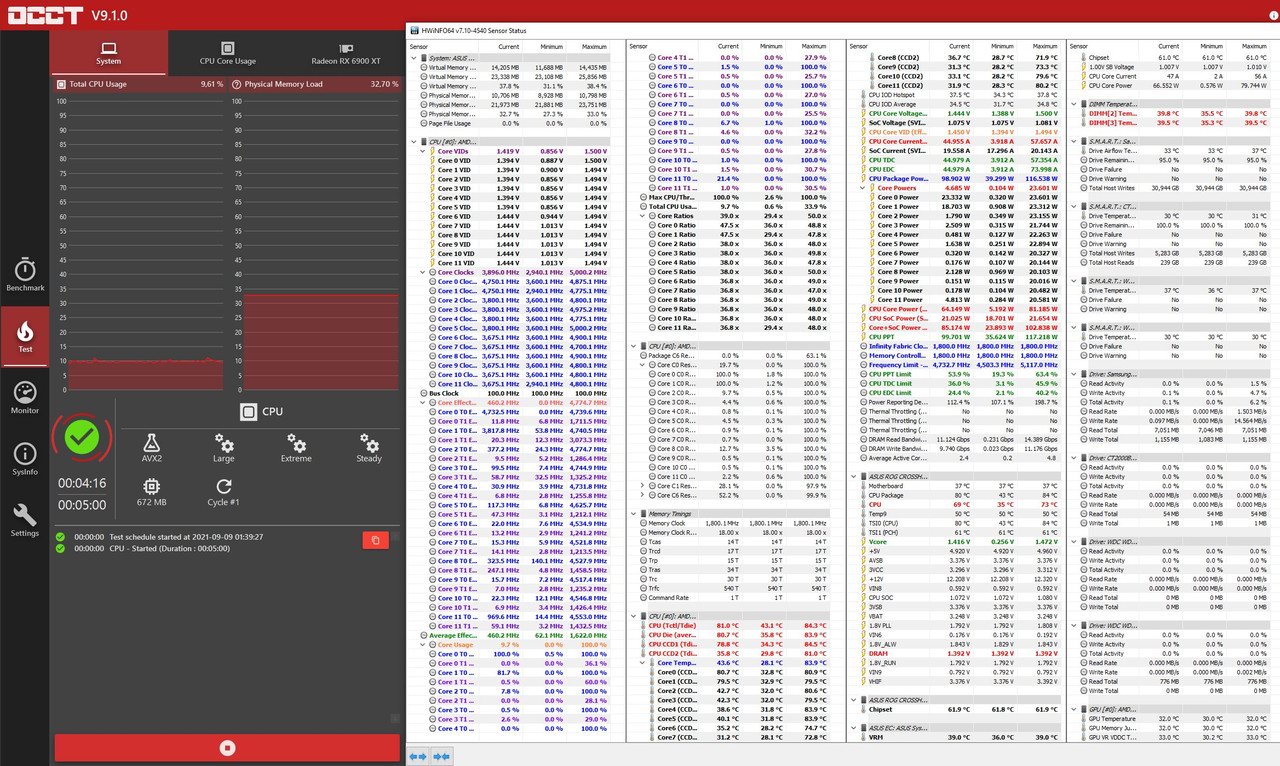
Task: Select the Average Effective clock row
Action: [x=515, y=635]
